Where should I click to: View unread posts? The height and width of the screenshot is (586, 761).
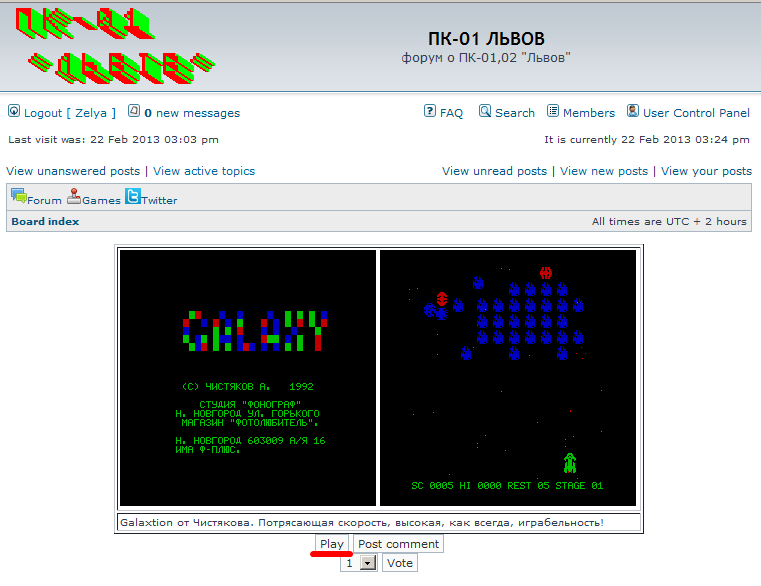494,171
